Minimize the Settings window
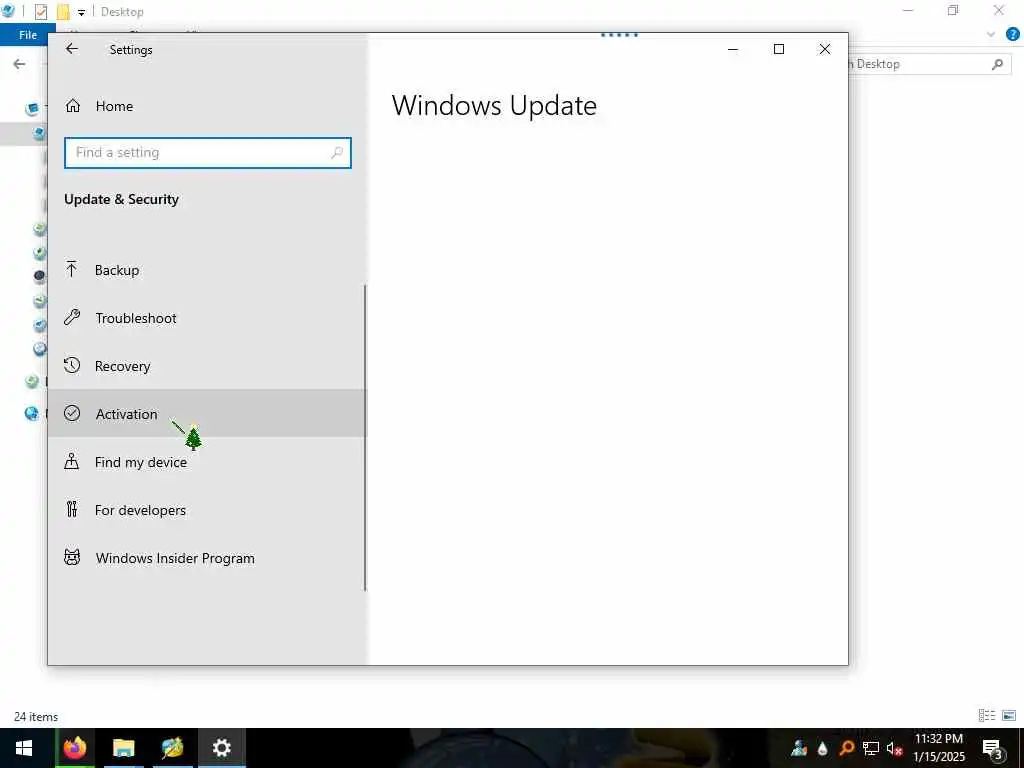The image size is (1024, 768). (x=733, y=49)
